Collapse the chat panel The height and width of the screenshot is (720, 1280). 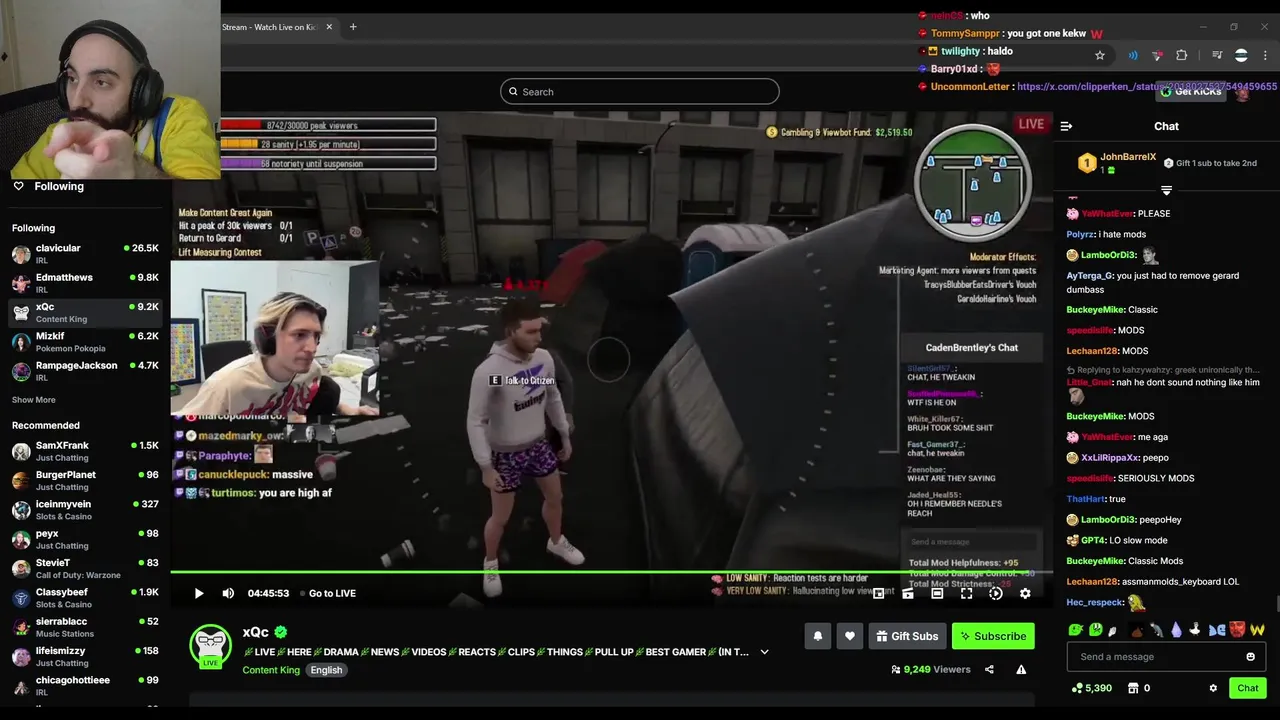(x=1066, y=126)
